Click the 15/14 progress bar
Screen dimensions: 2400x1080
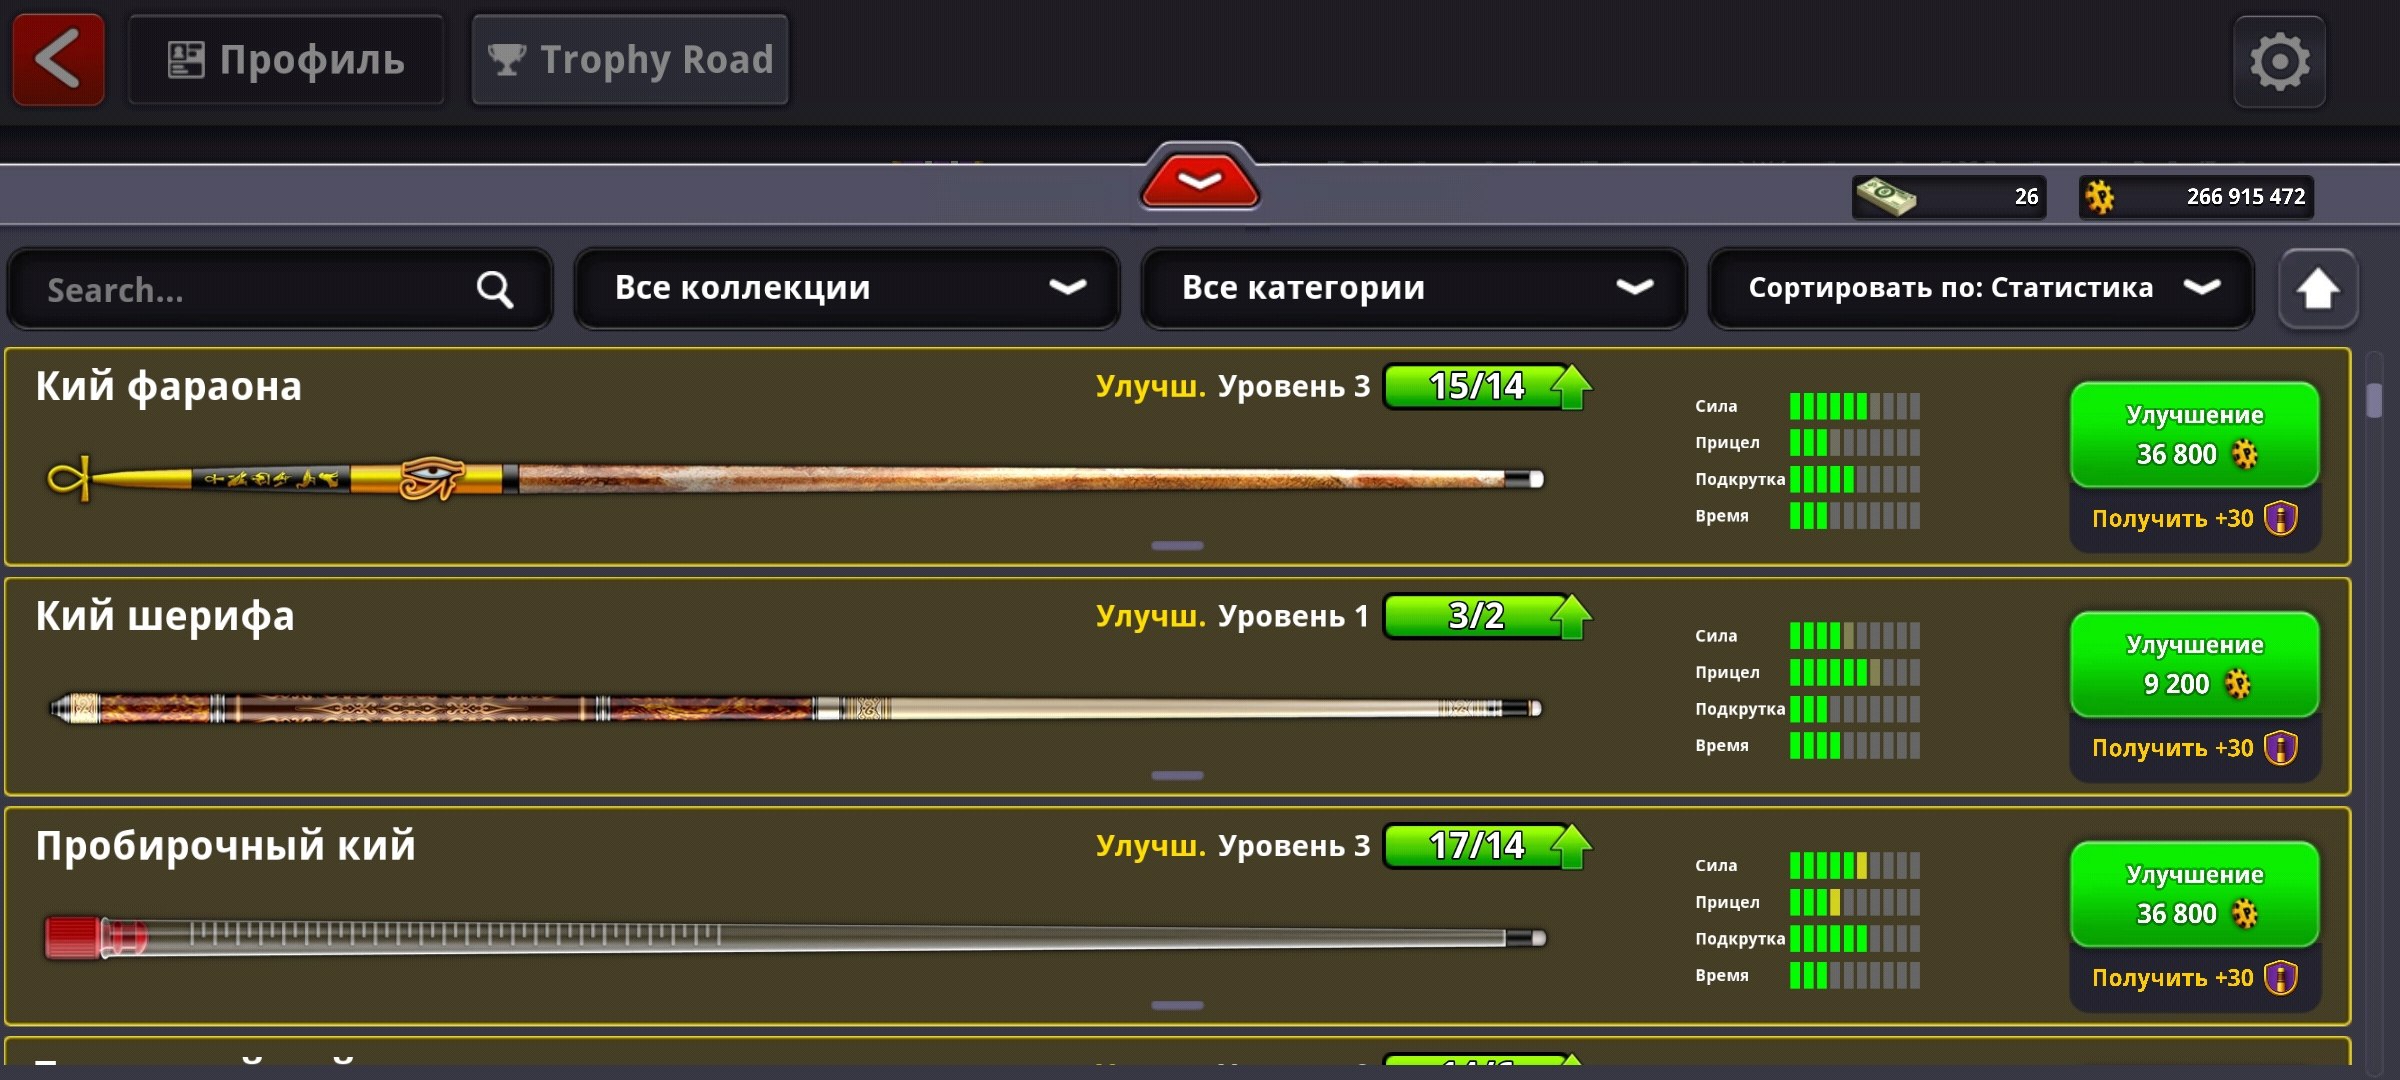click(x=1476, y=386)
